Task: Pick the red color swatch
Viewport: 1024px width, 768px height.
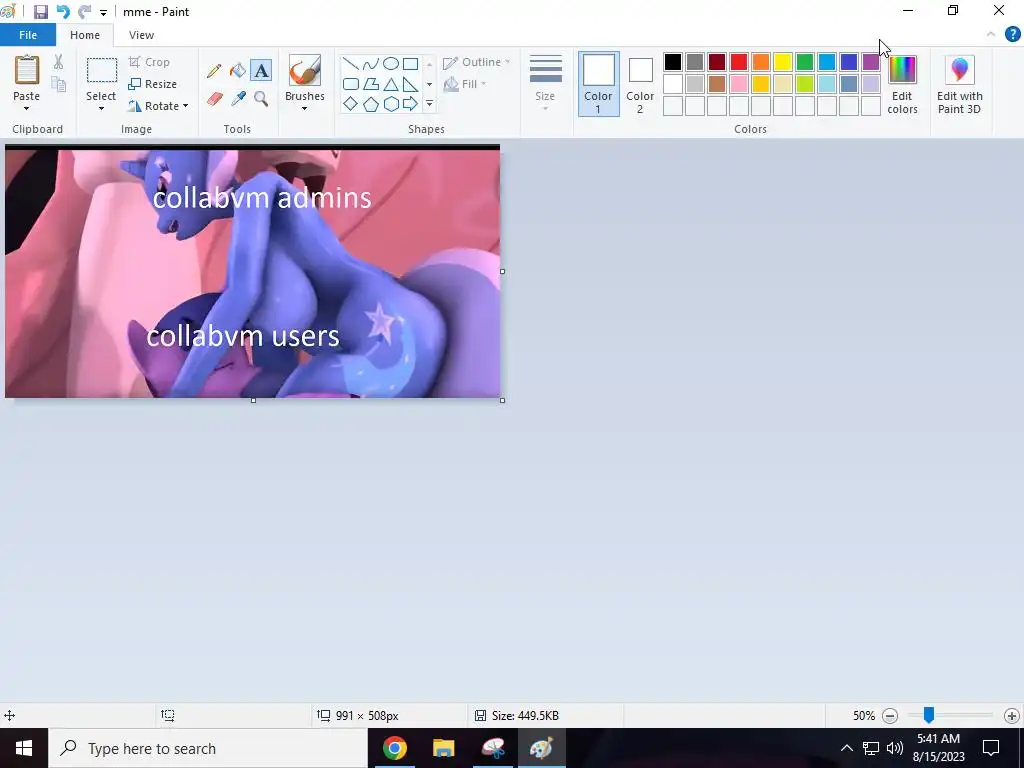Action: pyautogui.click(x=739, y=62)
